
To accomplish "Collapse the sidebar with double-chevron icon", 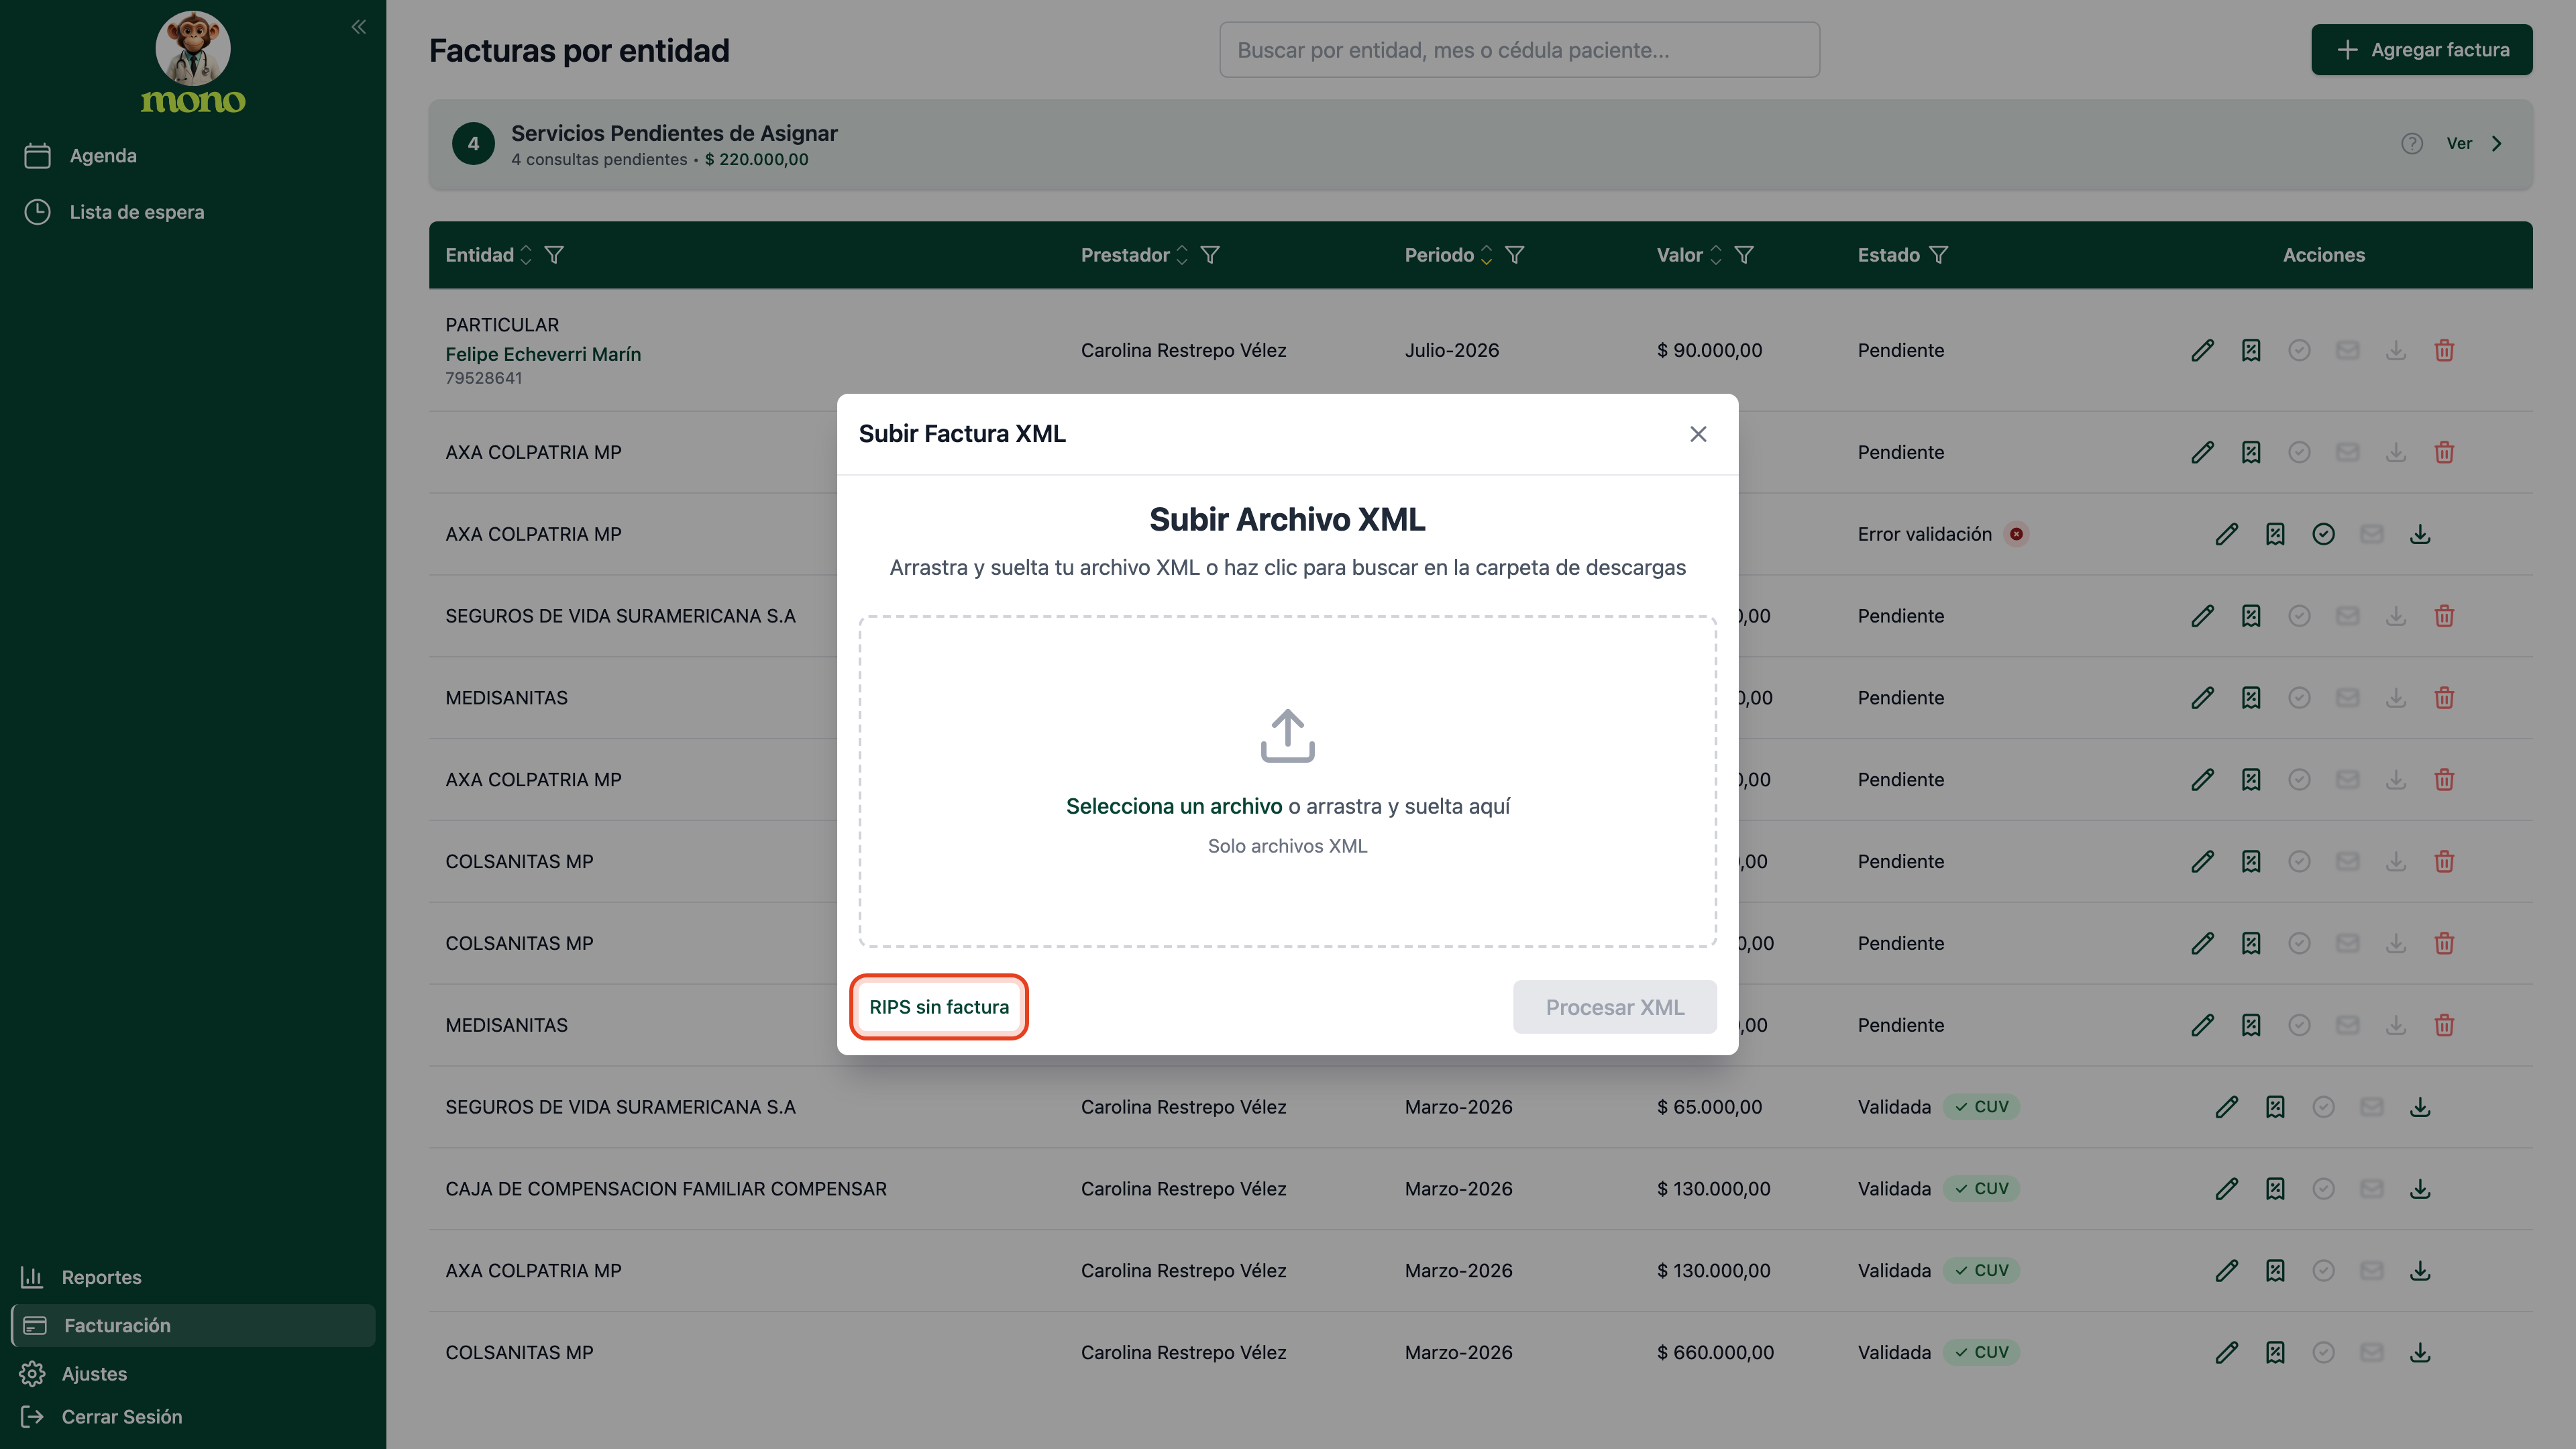I will 359,27.
